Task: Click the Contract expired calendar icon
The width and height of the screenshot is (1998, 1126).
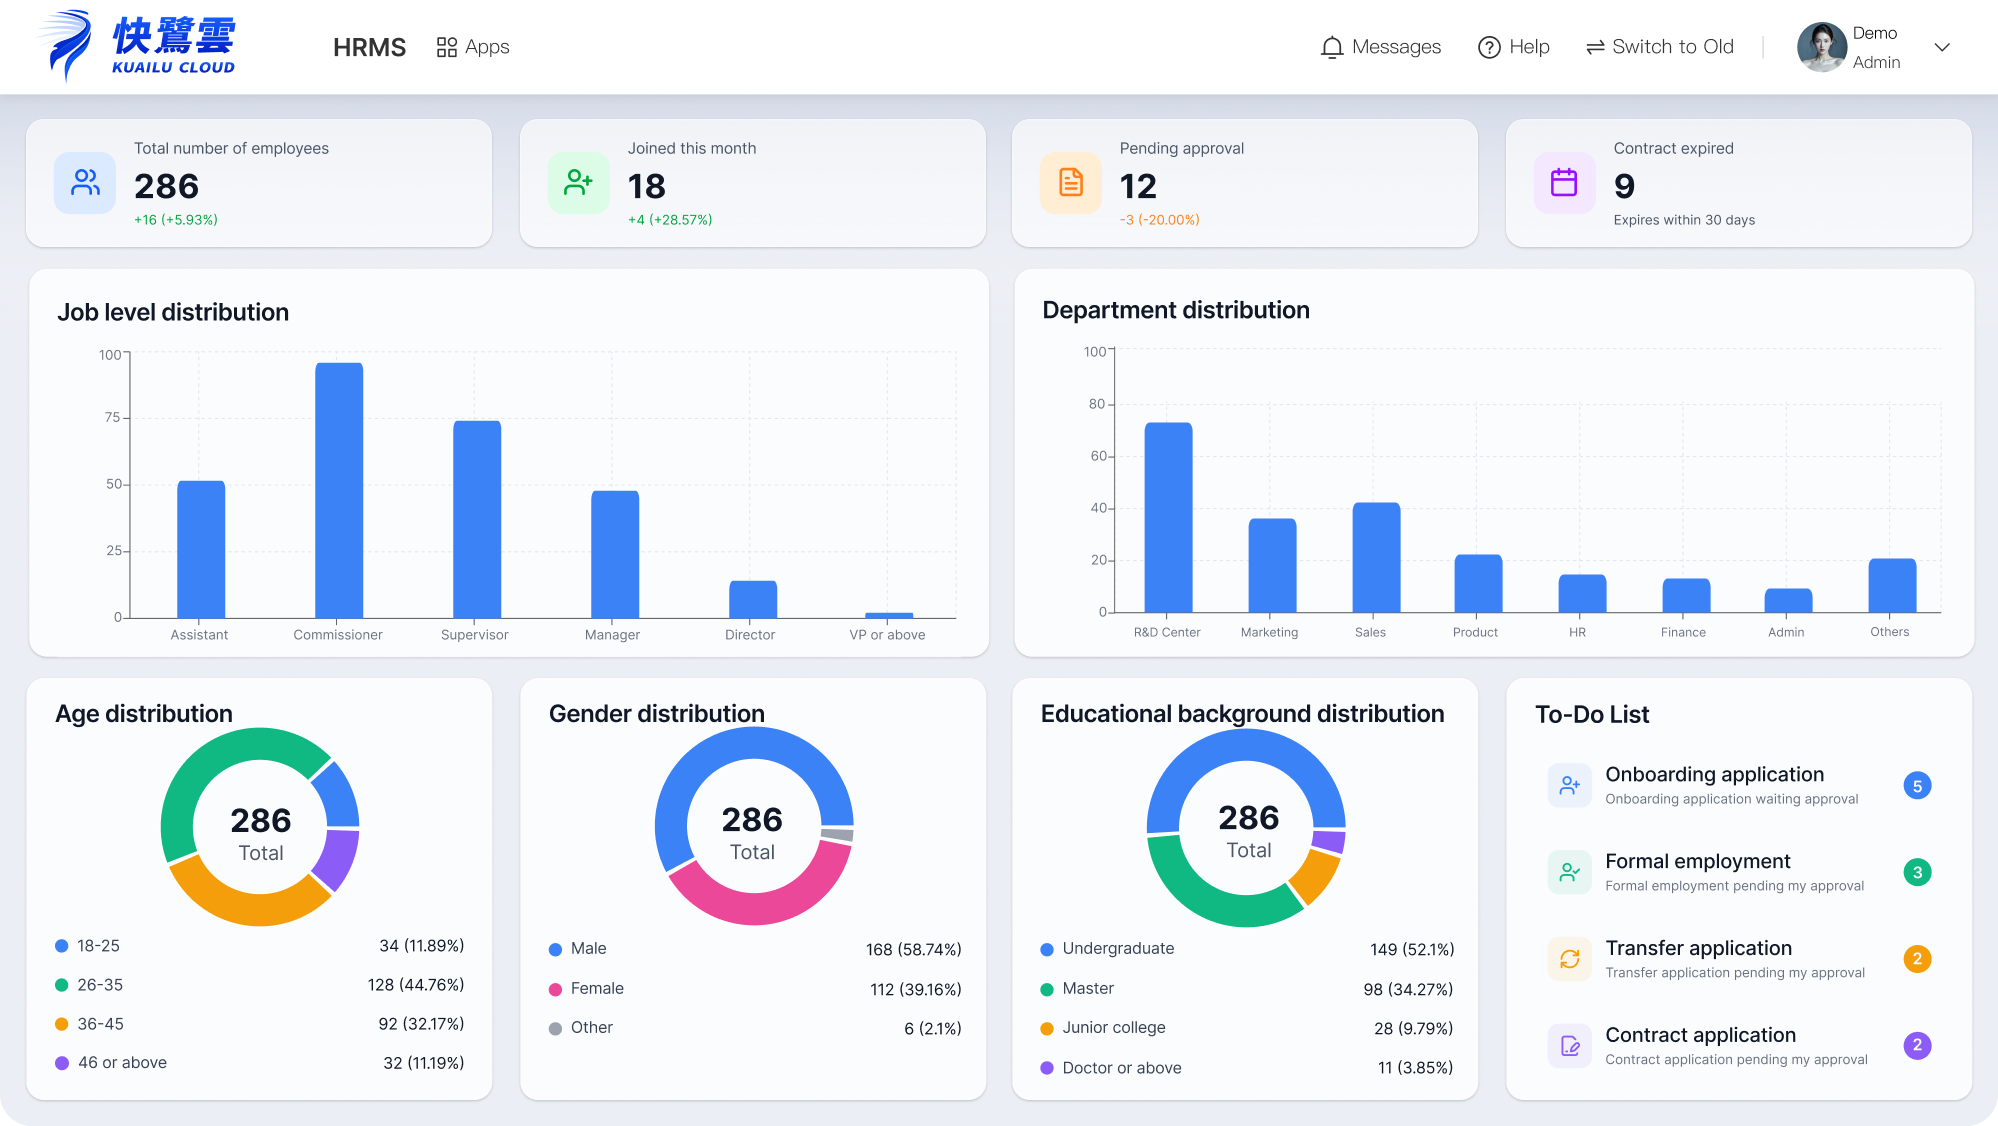Action: pyautogui.click(x=1564, y=183)
